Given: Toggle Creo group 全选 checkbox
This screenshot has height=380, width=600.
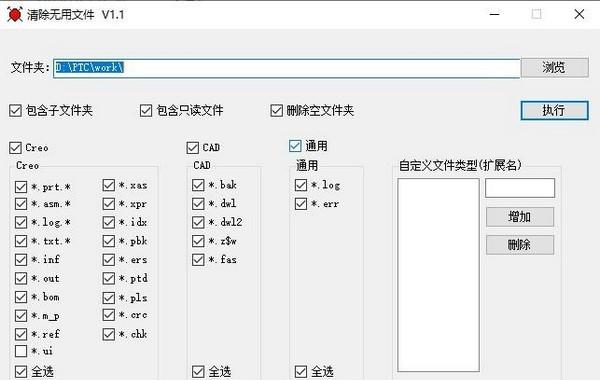Looking at the screenshot, I should 21,371.
